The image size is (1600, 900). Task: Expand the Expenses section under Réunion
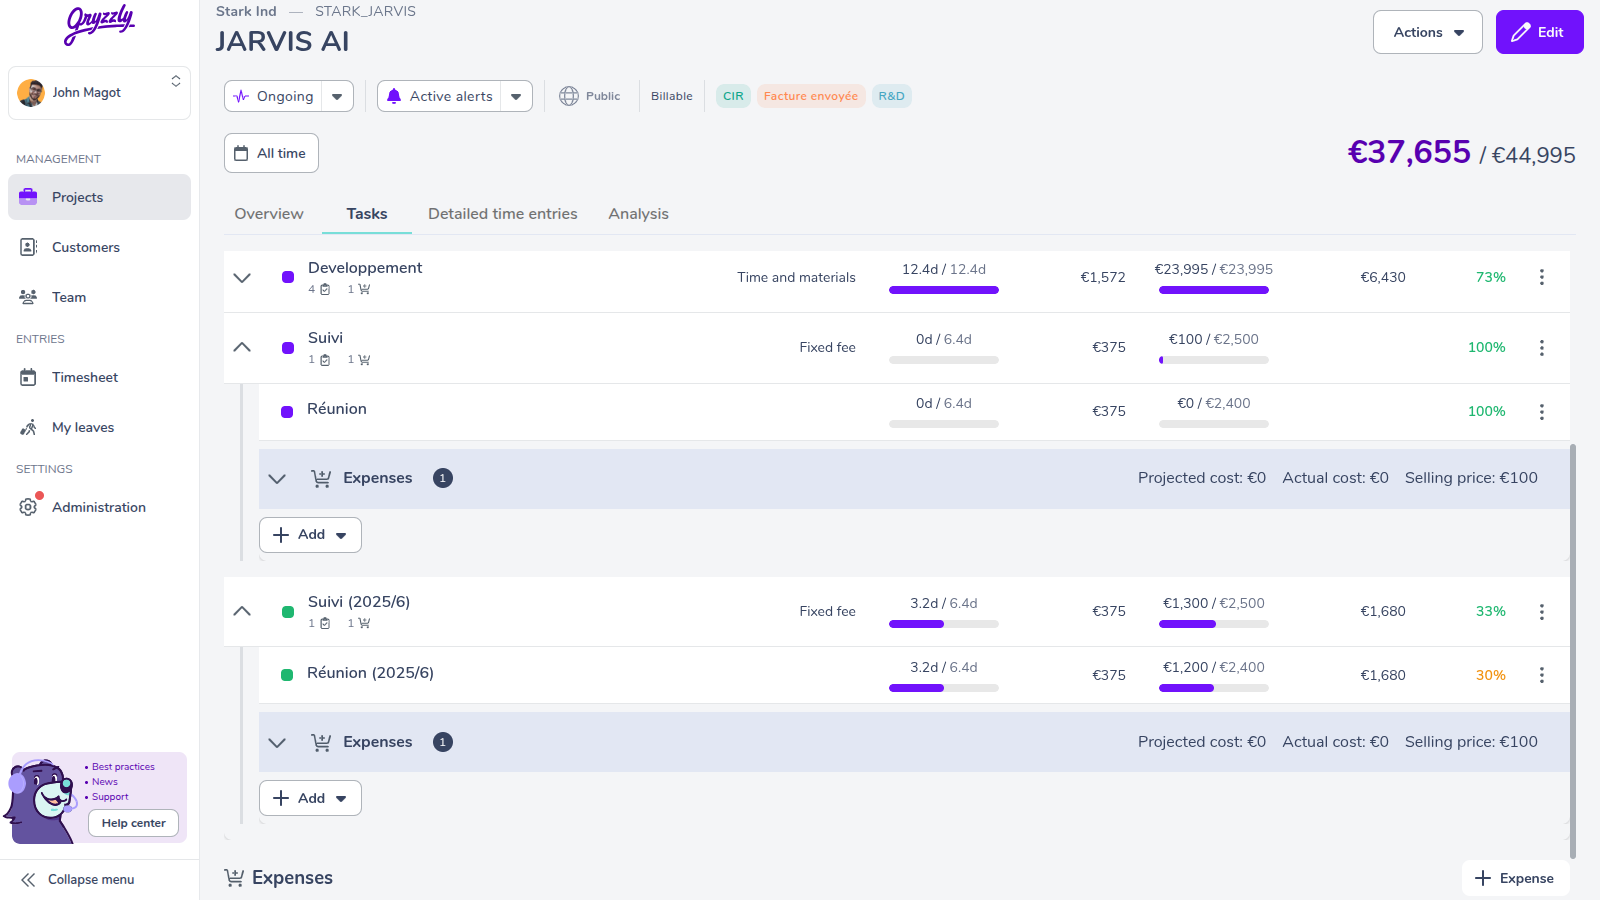(x=277, y=479)
